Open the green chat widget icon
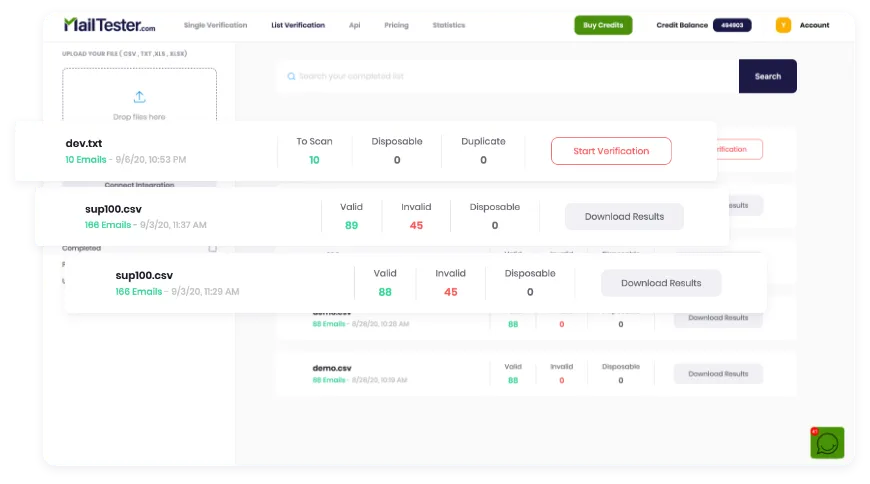This screenshot has height=484, width=870. click(x=827, y=442)
